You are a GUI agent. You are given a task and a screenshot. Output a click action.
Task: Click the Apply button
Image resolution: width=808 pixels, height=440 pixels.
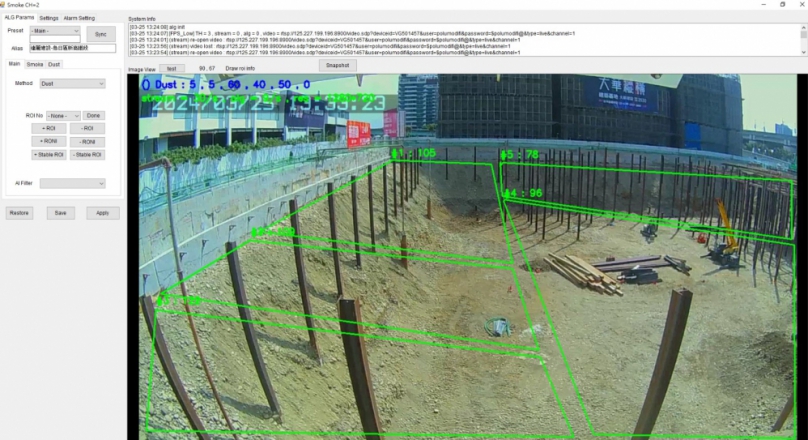point(102,213)
